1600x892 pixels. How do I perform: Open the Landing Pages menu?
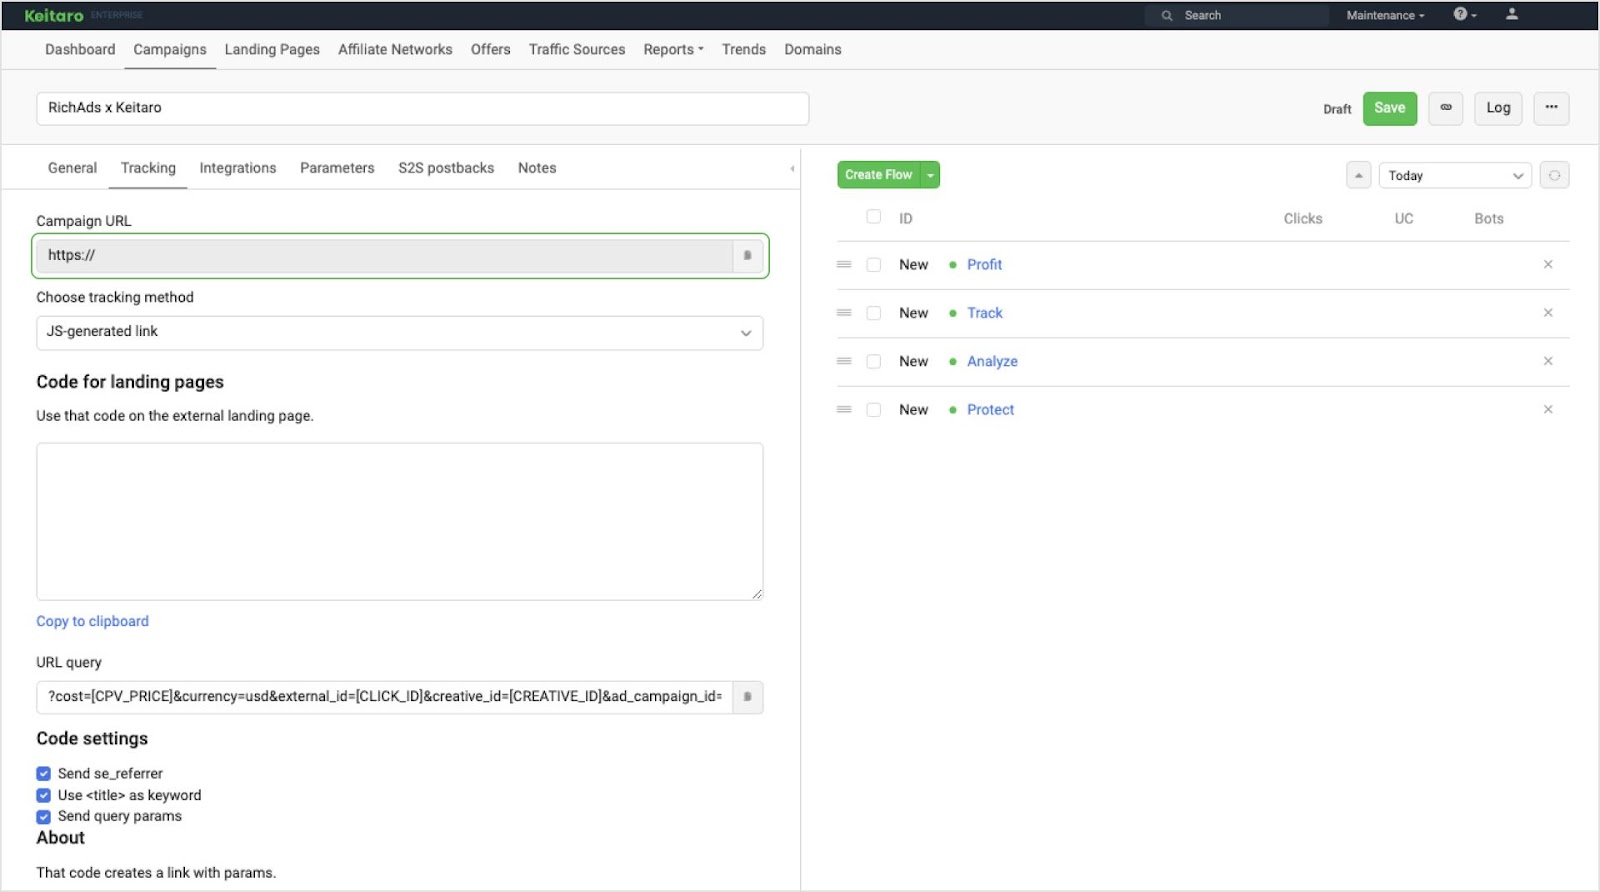(272, 50)
